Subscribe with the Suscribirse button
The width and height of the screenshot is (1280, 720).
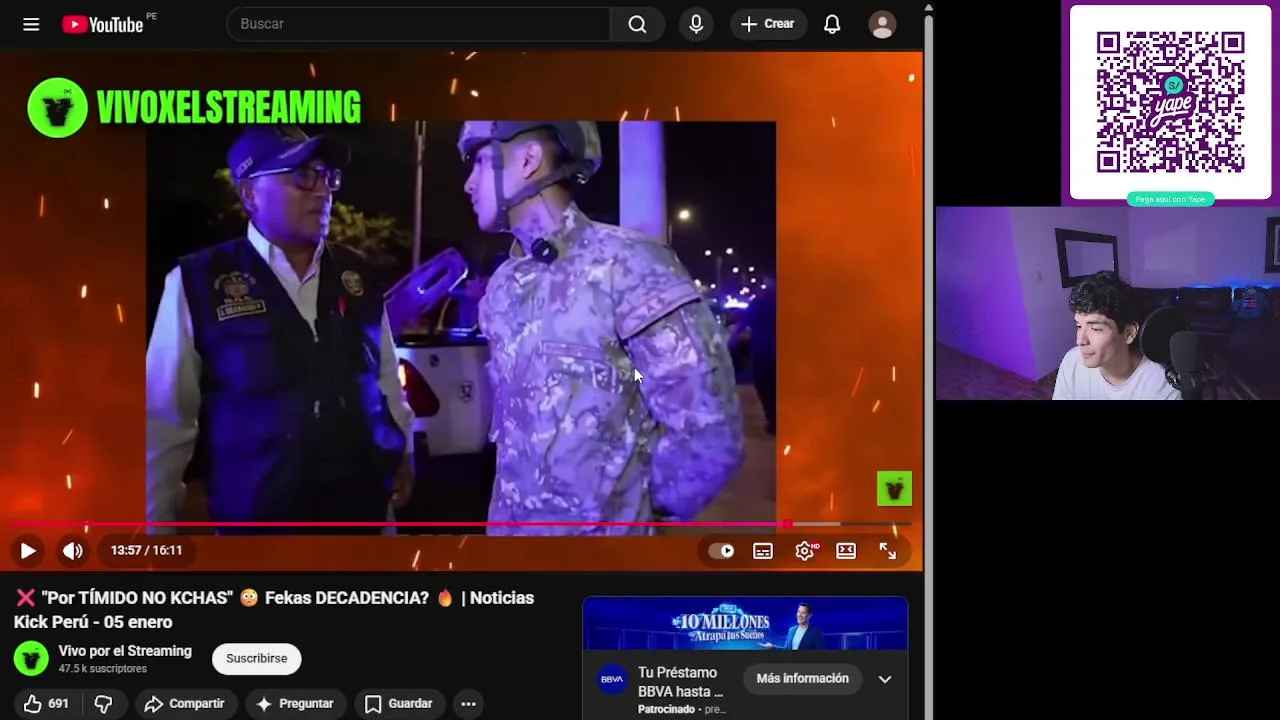point(256,658)
